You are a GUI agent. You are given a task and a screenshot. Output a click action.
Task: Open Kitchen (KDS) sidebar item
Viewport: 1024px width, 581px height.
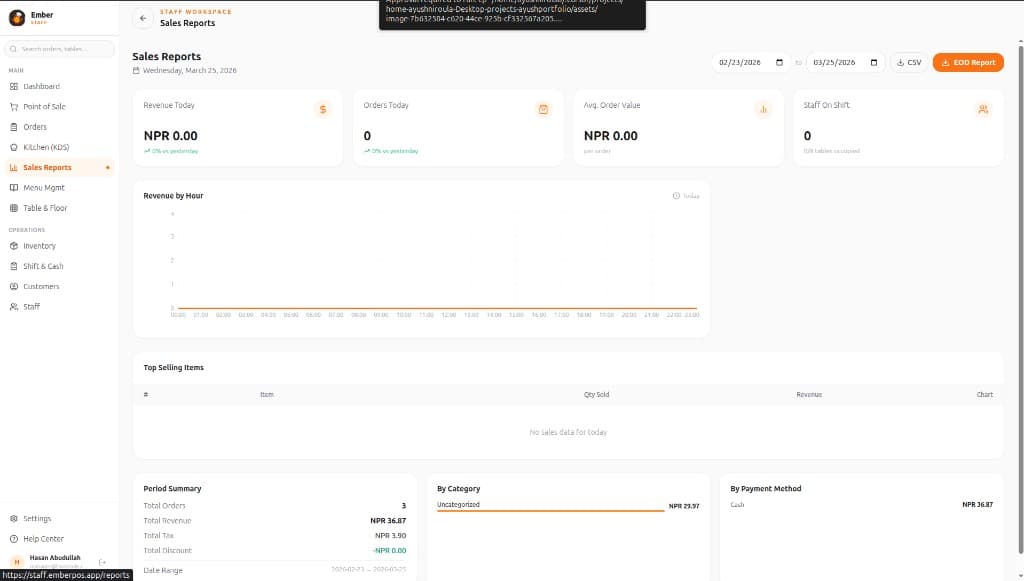pyautogui.click(x=45, y=147)
